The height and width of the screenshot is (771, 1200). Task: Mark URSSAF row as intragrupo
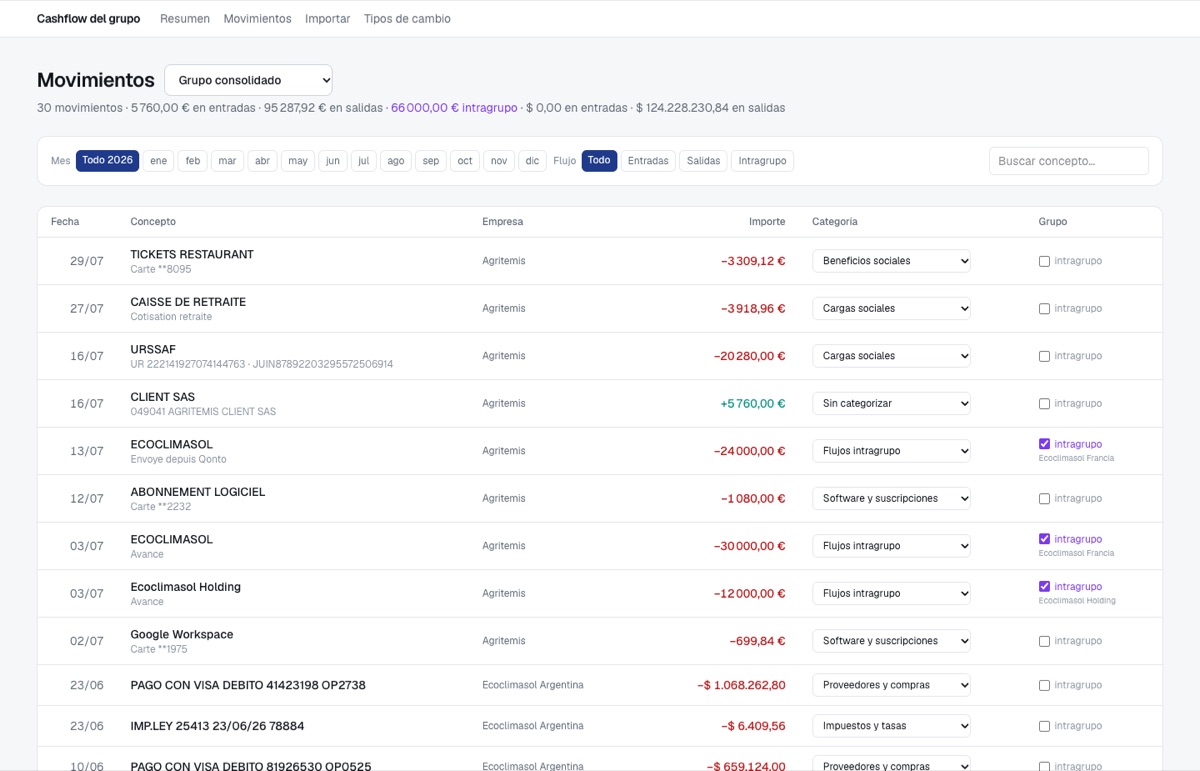pyautogui.click(x=1044, y=356)
